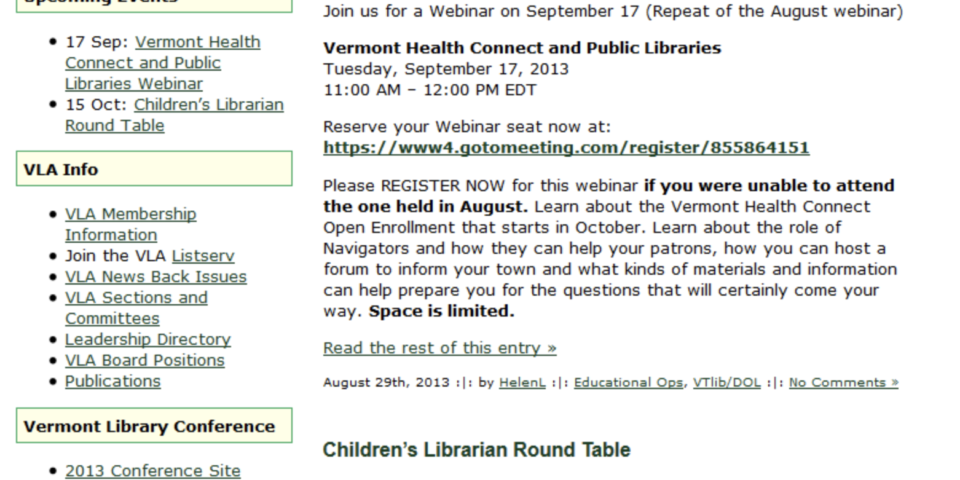Open Children's Librarian Round Table event link
The image size is (960, 480).
(x=208, y=105)
